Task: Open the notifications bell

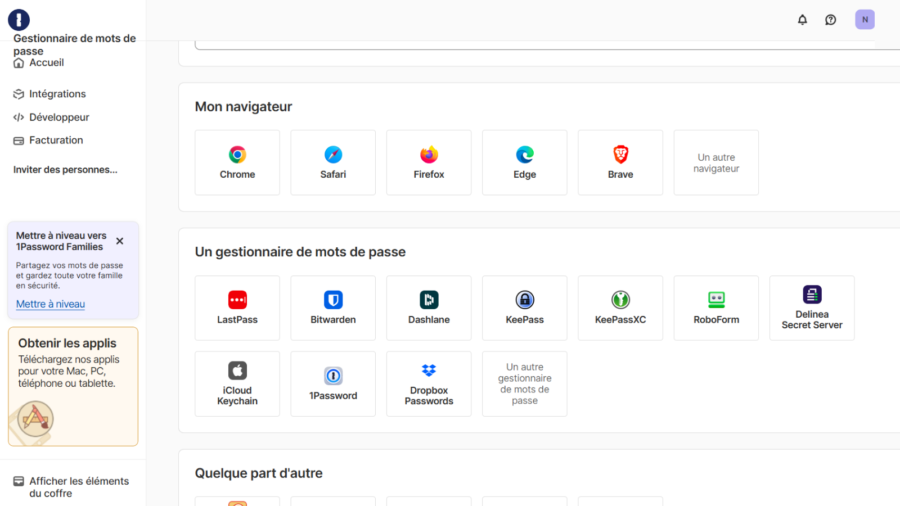Action: pos(802,20)
